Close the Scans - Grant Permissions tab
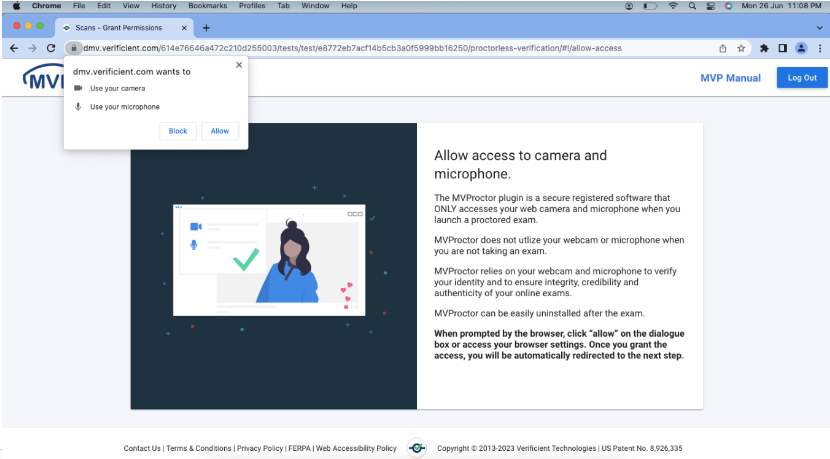Viewport: 830px width, 459px height. pyautogui.click(x=184, y=28)
